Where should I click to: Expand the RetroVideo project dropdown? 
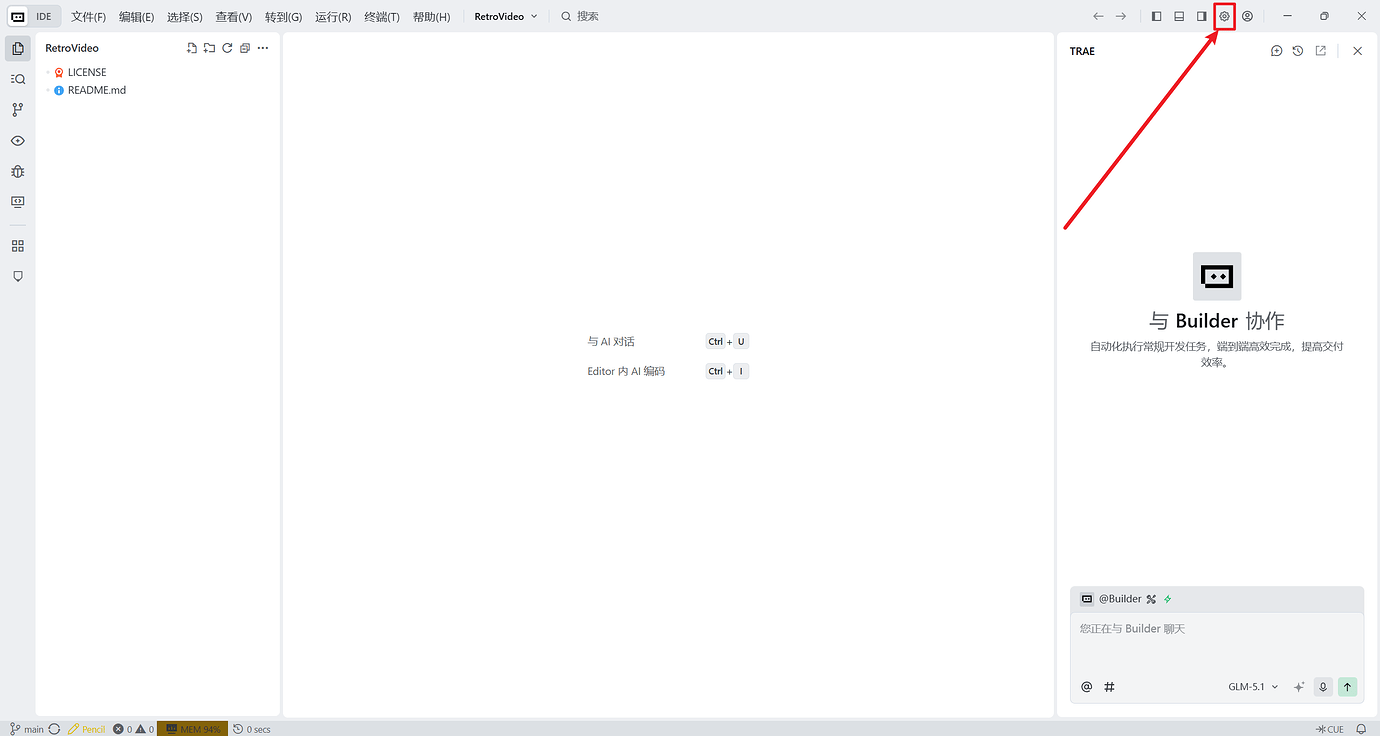505,16
